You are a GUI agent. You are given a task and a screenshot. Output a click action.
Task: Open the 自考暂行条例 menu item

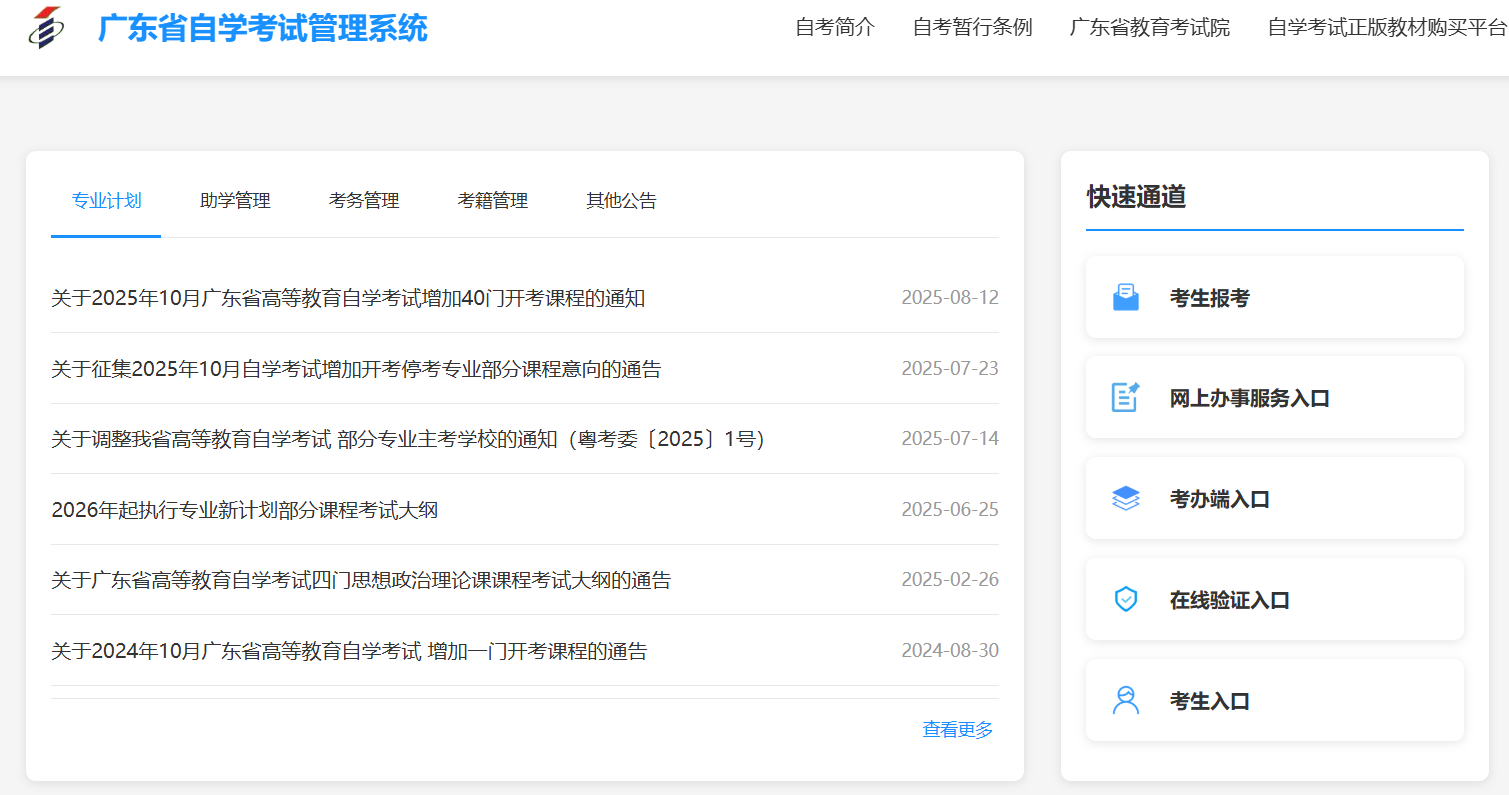pos(971,28)
